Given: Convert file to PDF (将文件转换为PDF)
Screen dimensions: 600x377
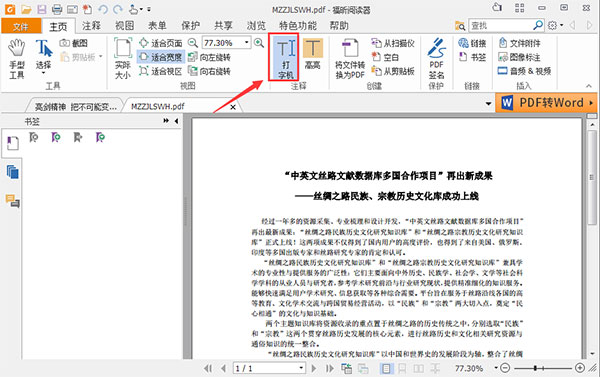Looking at the screenshot, I should (x=350, y=59).
